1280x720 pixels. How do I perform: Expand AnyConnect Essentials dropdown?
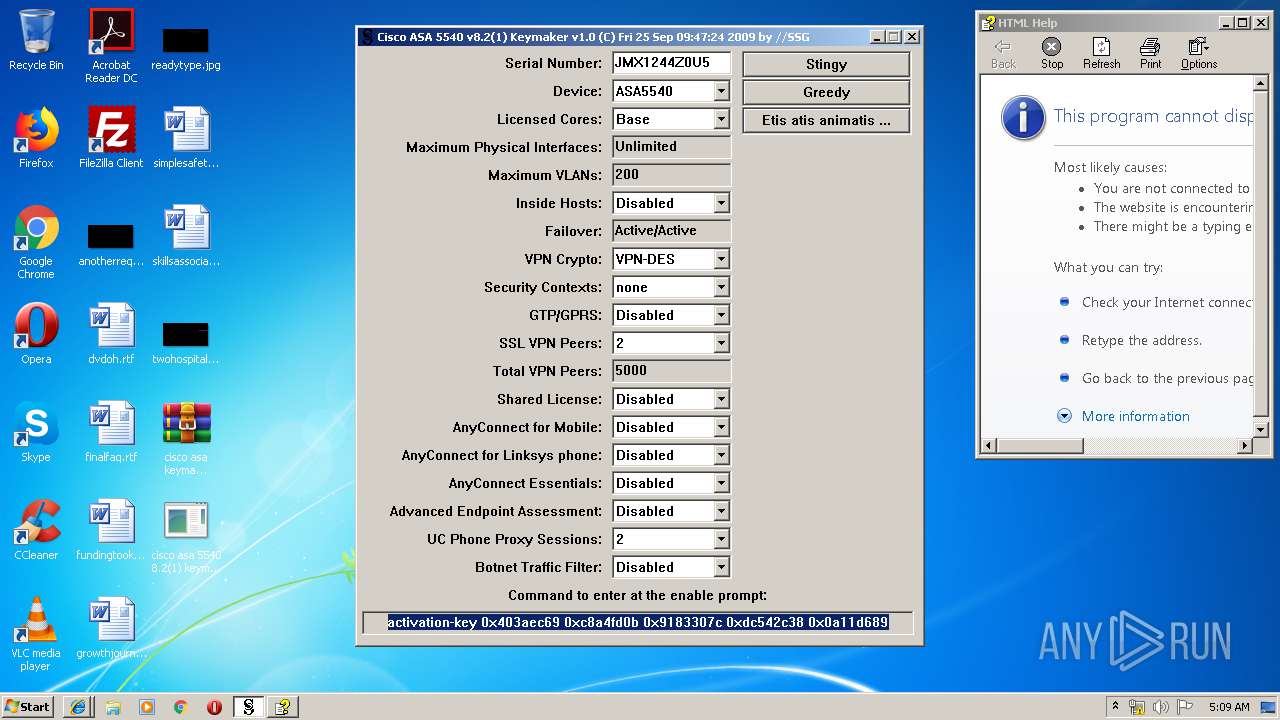pyautogui.click(x=721, y=483)
